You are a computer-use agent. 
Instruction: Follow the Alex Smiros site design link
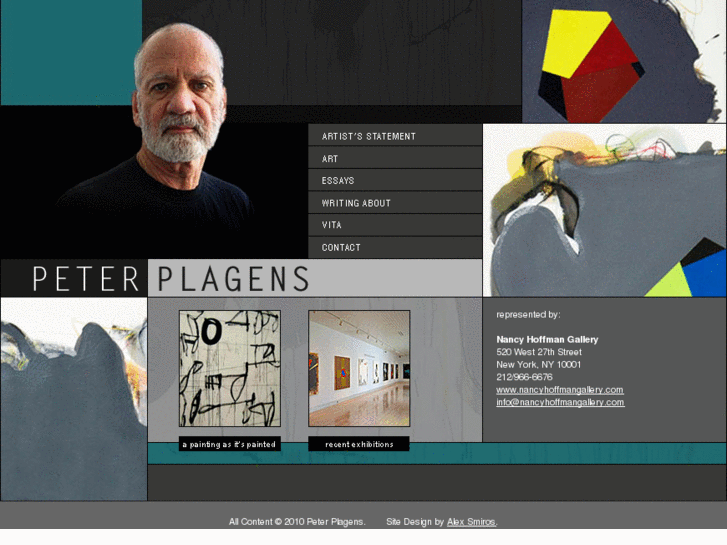point(471,522)
